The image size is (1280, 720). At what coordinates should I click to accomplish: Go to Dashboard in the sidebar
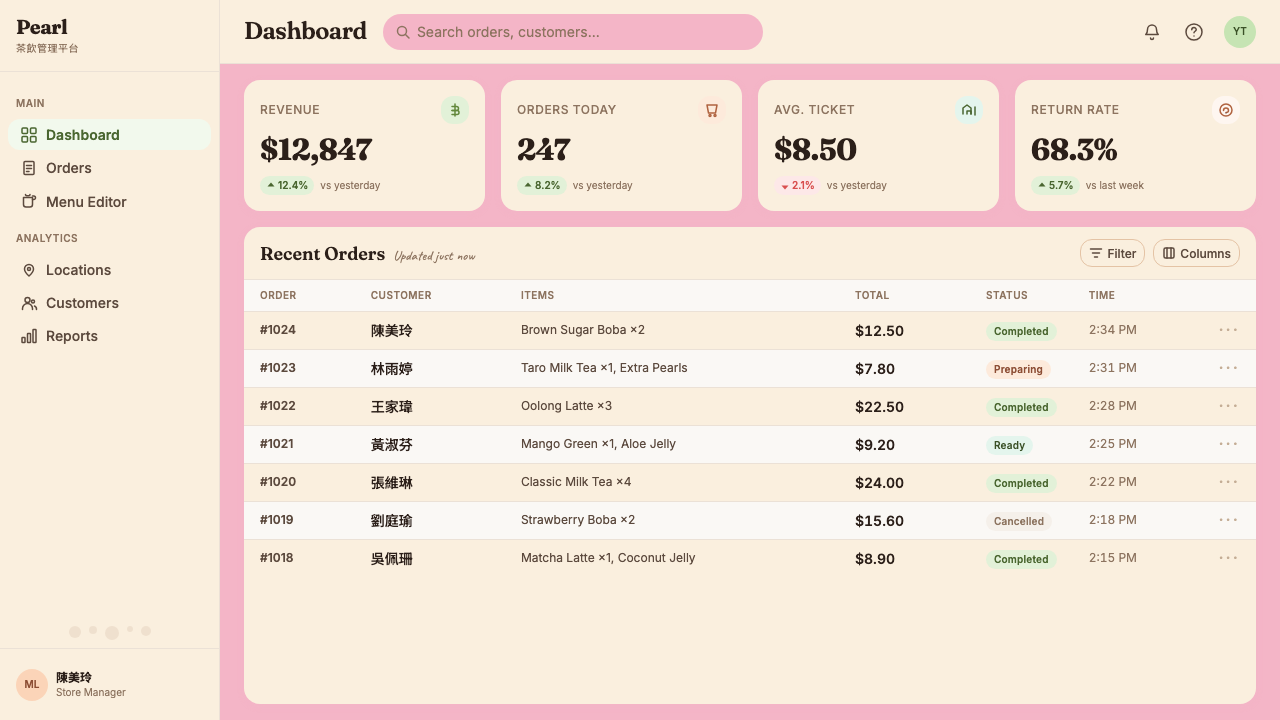tap(110, 135)
